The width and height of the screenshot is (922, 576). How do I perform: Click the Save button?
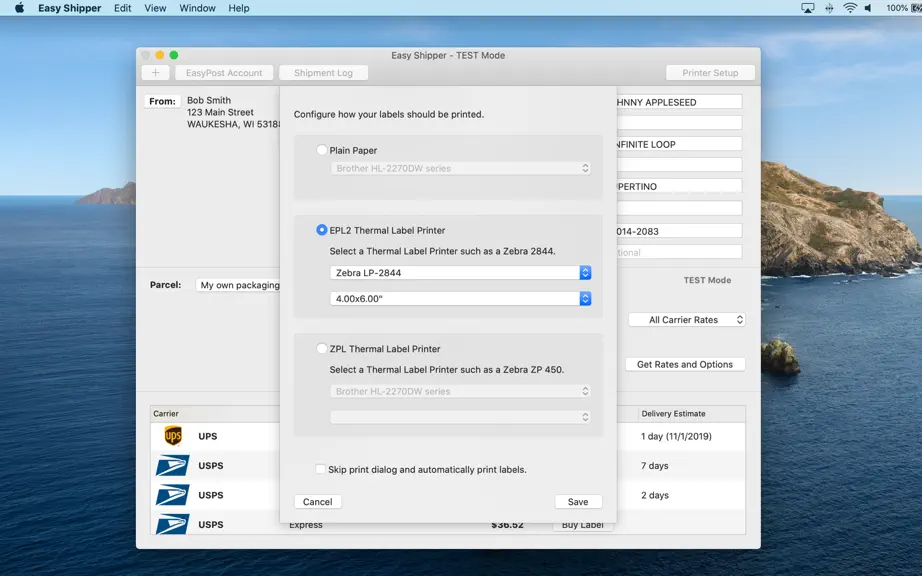coord(578,501)
